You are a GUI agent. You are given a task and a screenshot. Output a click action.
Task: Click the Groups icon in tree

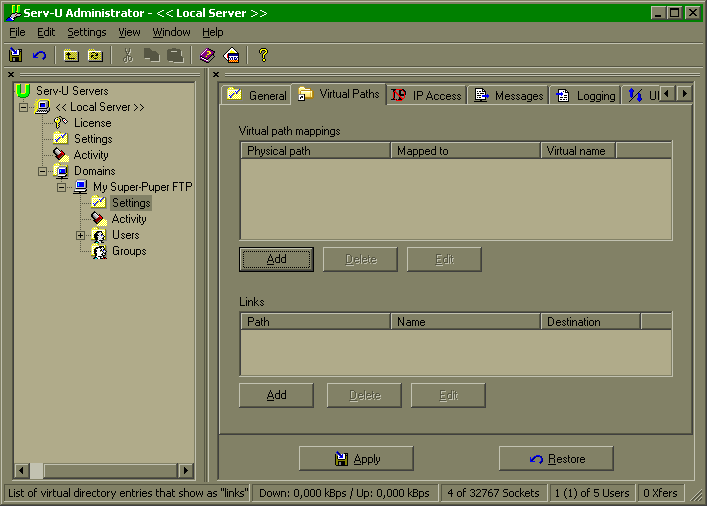click(99, 251)
